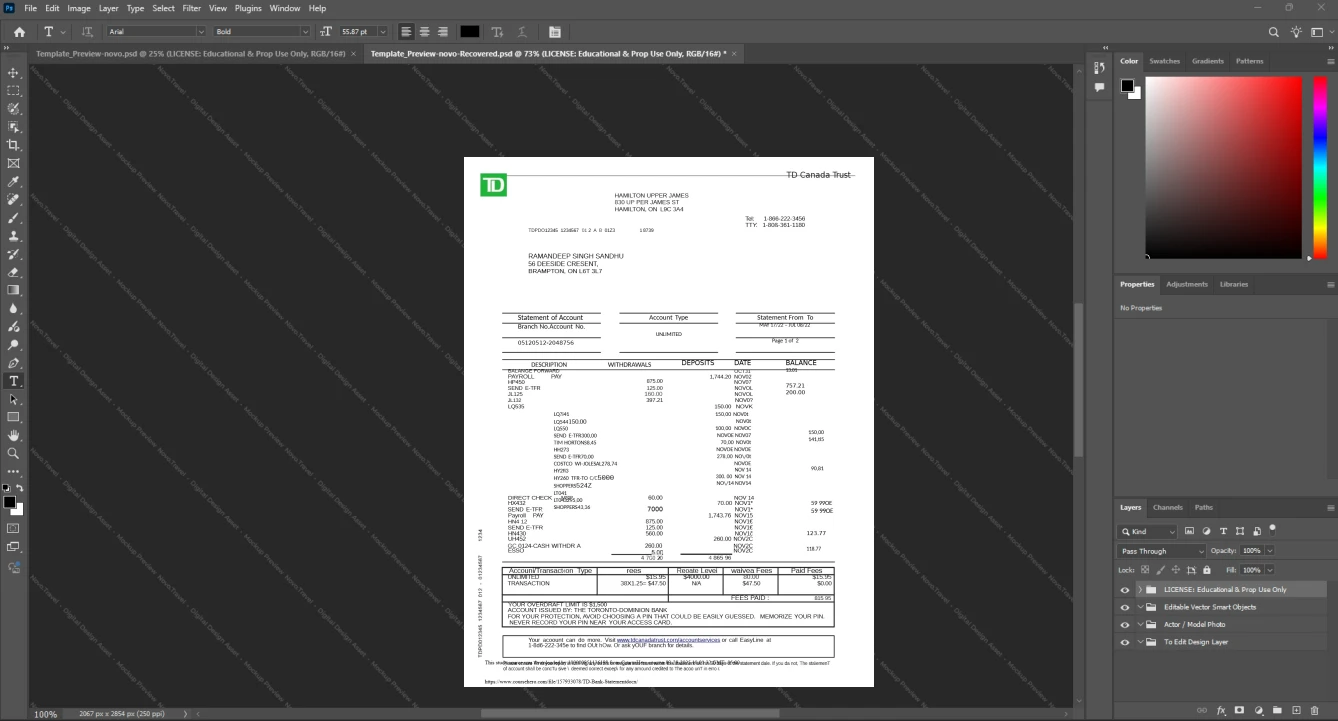
Task: Toggle text orientation in options bar
Action: point(87,32)
